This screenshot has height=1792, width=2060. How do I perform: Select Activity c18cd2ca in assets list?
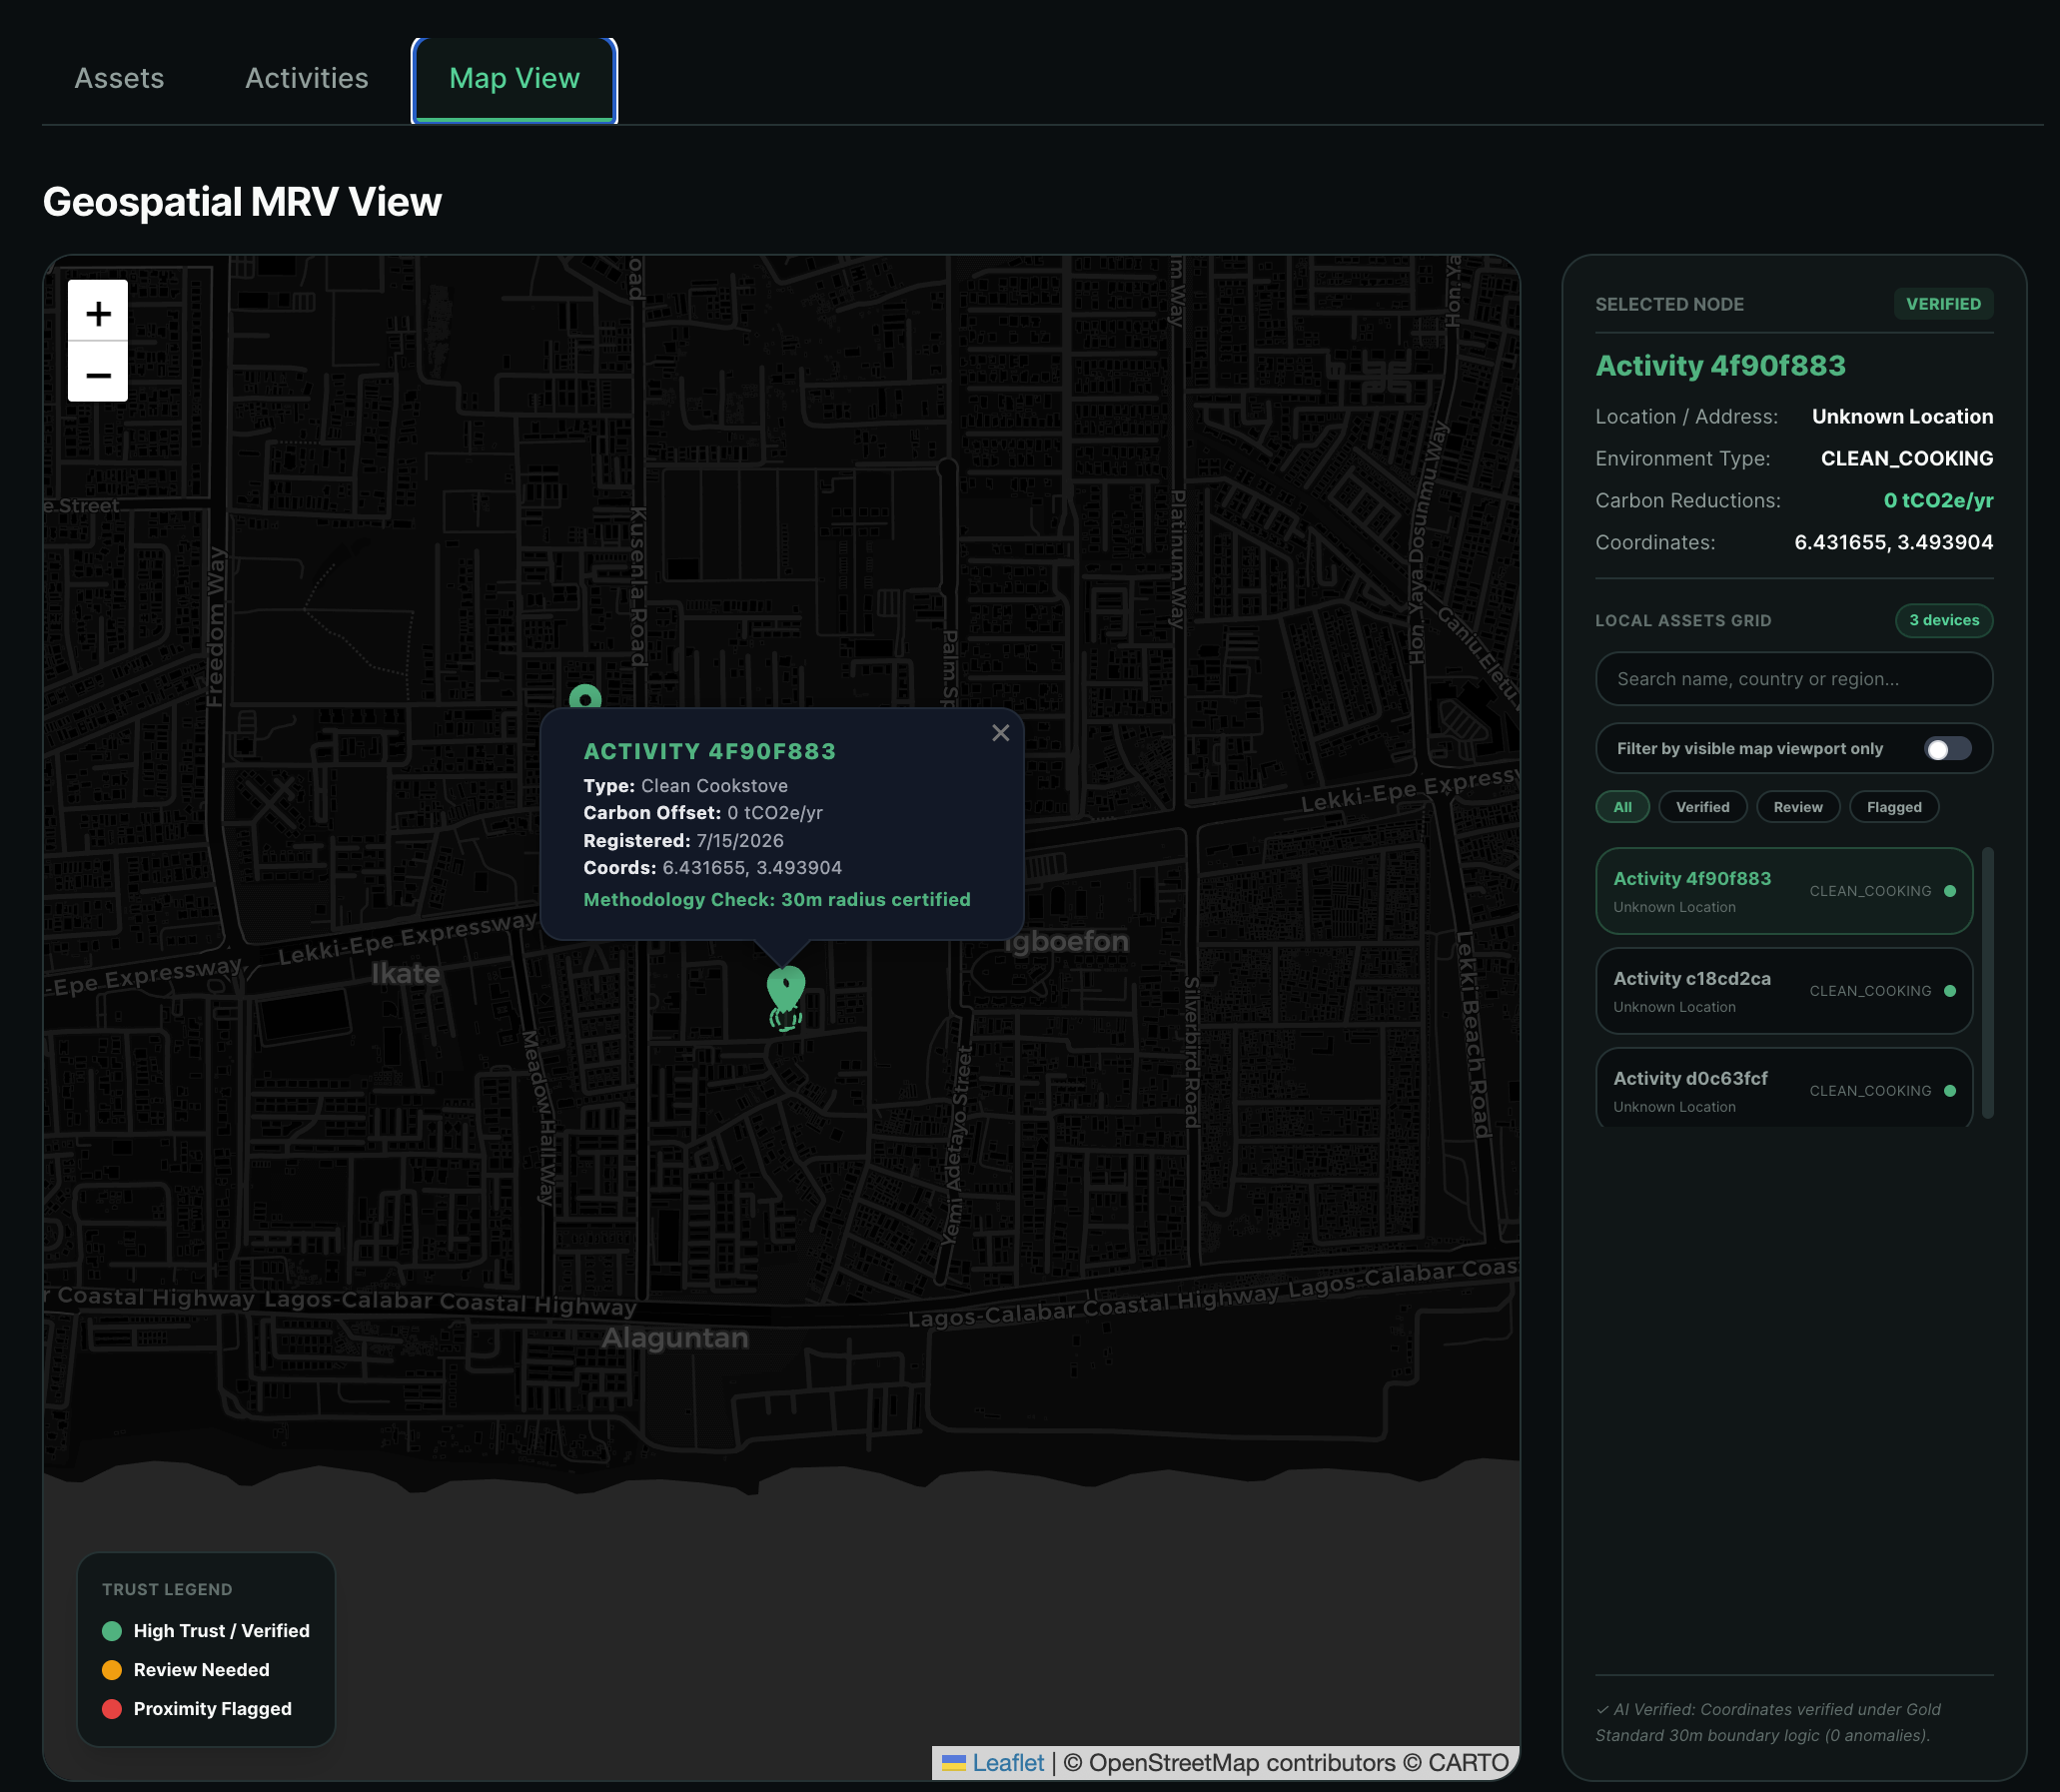pos(1783,991)
